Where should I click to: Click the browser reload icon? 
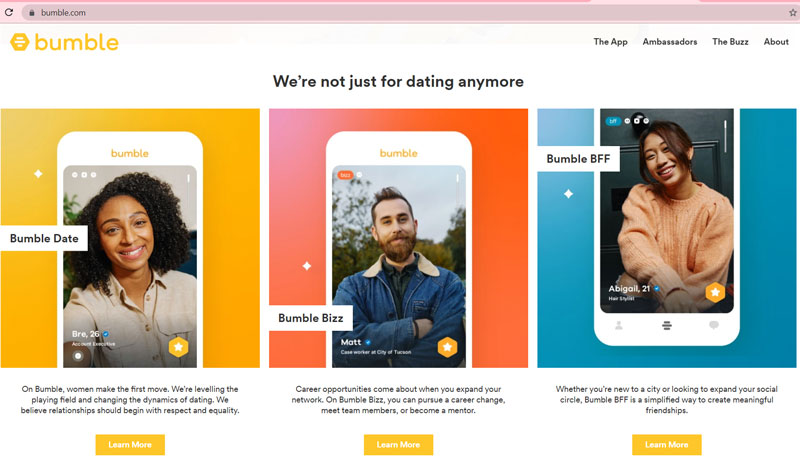8,12
